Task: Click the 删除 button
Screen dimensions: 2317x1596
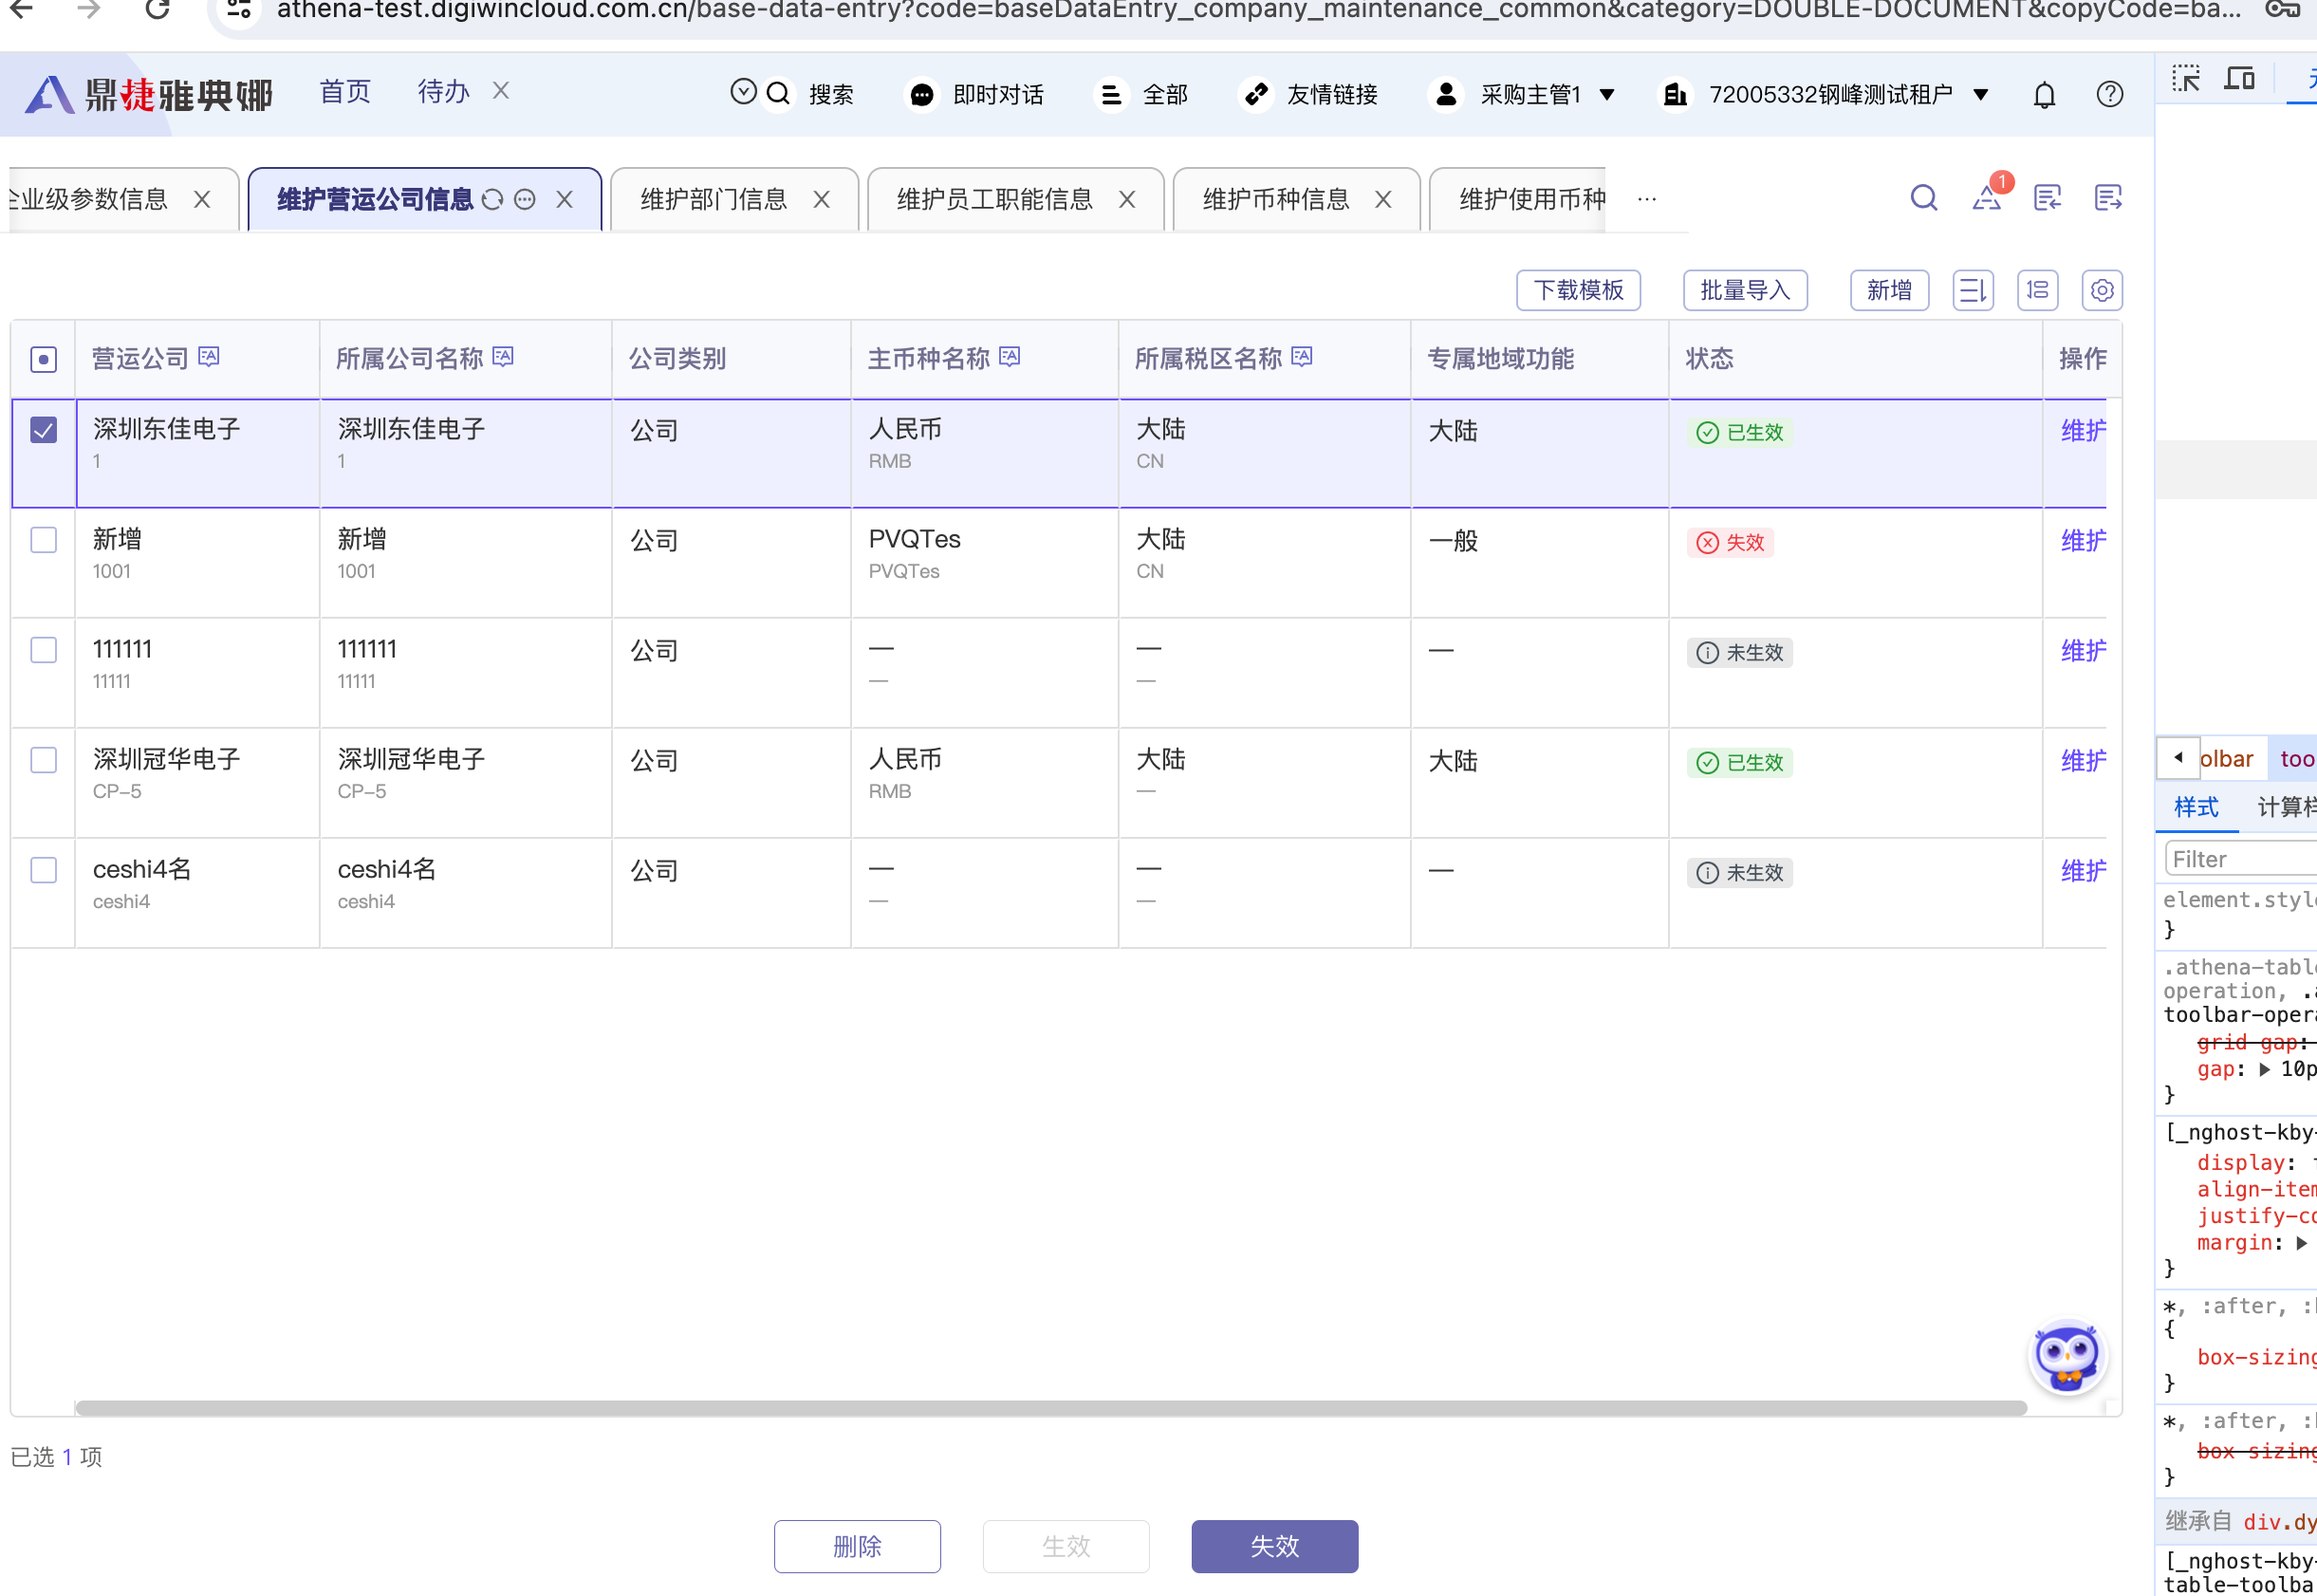Action: [857, 1546]
